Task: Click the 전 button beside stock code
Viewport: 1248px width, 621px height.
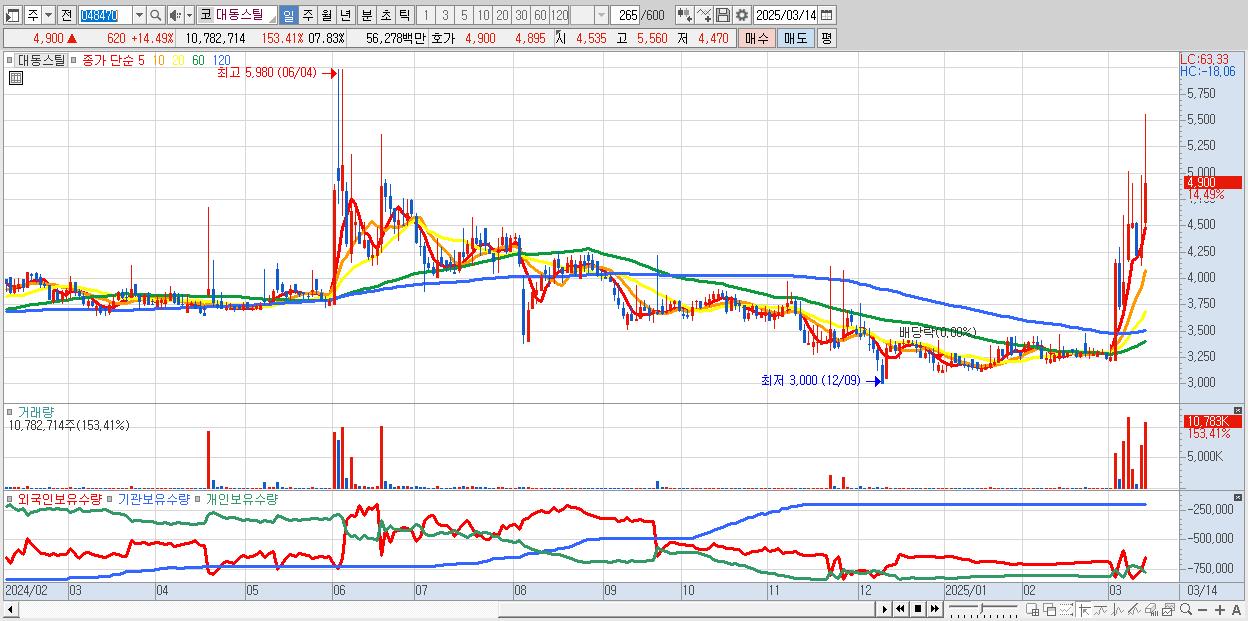Action: click(x=66, y=15)
